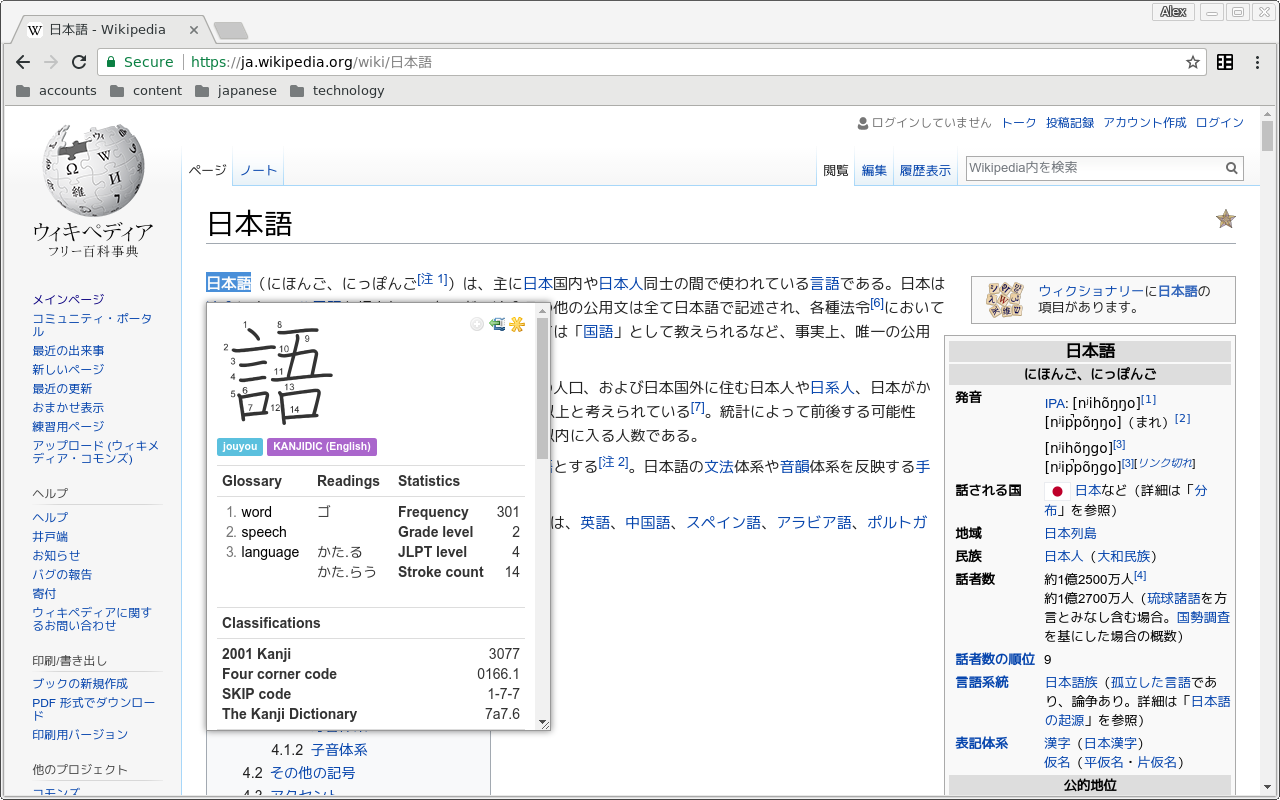The height and width of the screenshot is (800, 1280).
Task: Open the accounts bookmarks folder
Action: (57, 90)
